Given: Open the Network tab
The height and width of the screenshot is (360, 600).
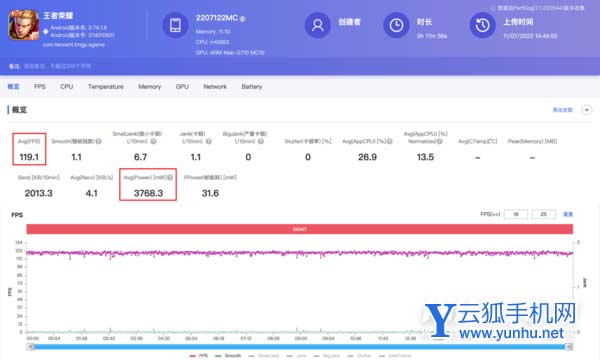Looking at the screenshot, I should click(215, 86).
